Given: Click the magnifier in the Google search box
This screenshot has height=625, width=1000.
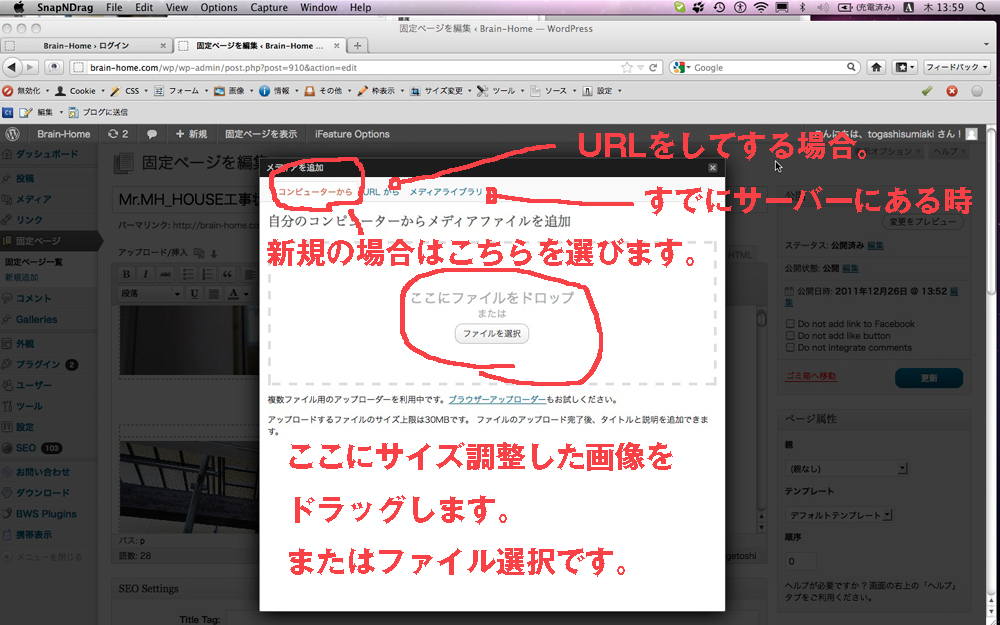Looking at the screenshot, I should coord(851,67).
